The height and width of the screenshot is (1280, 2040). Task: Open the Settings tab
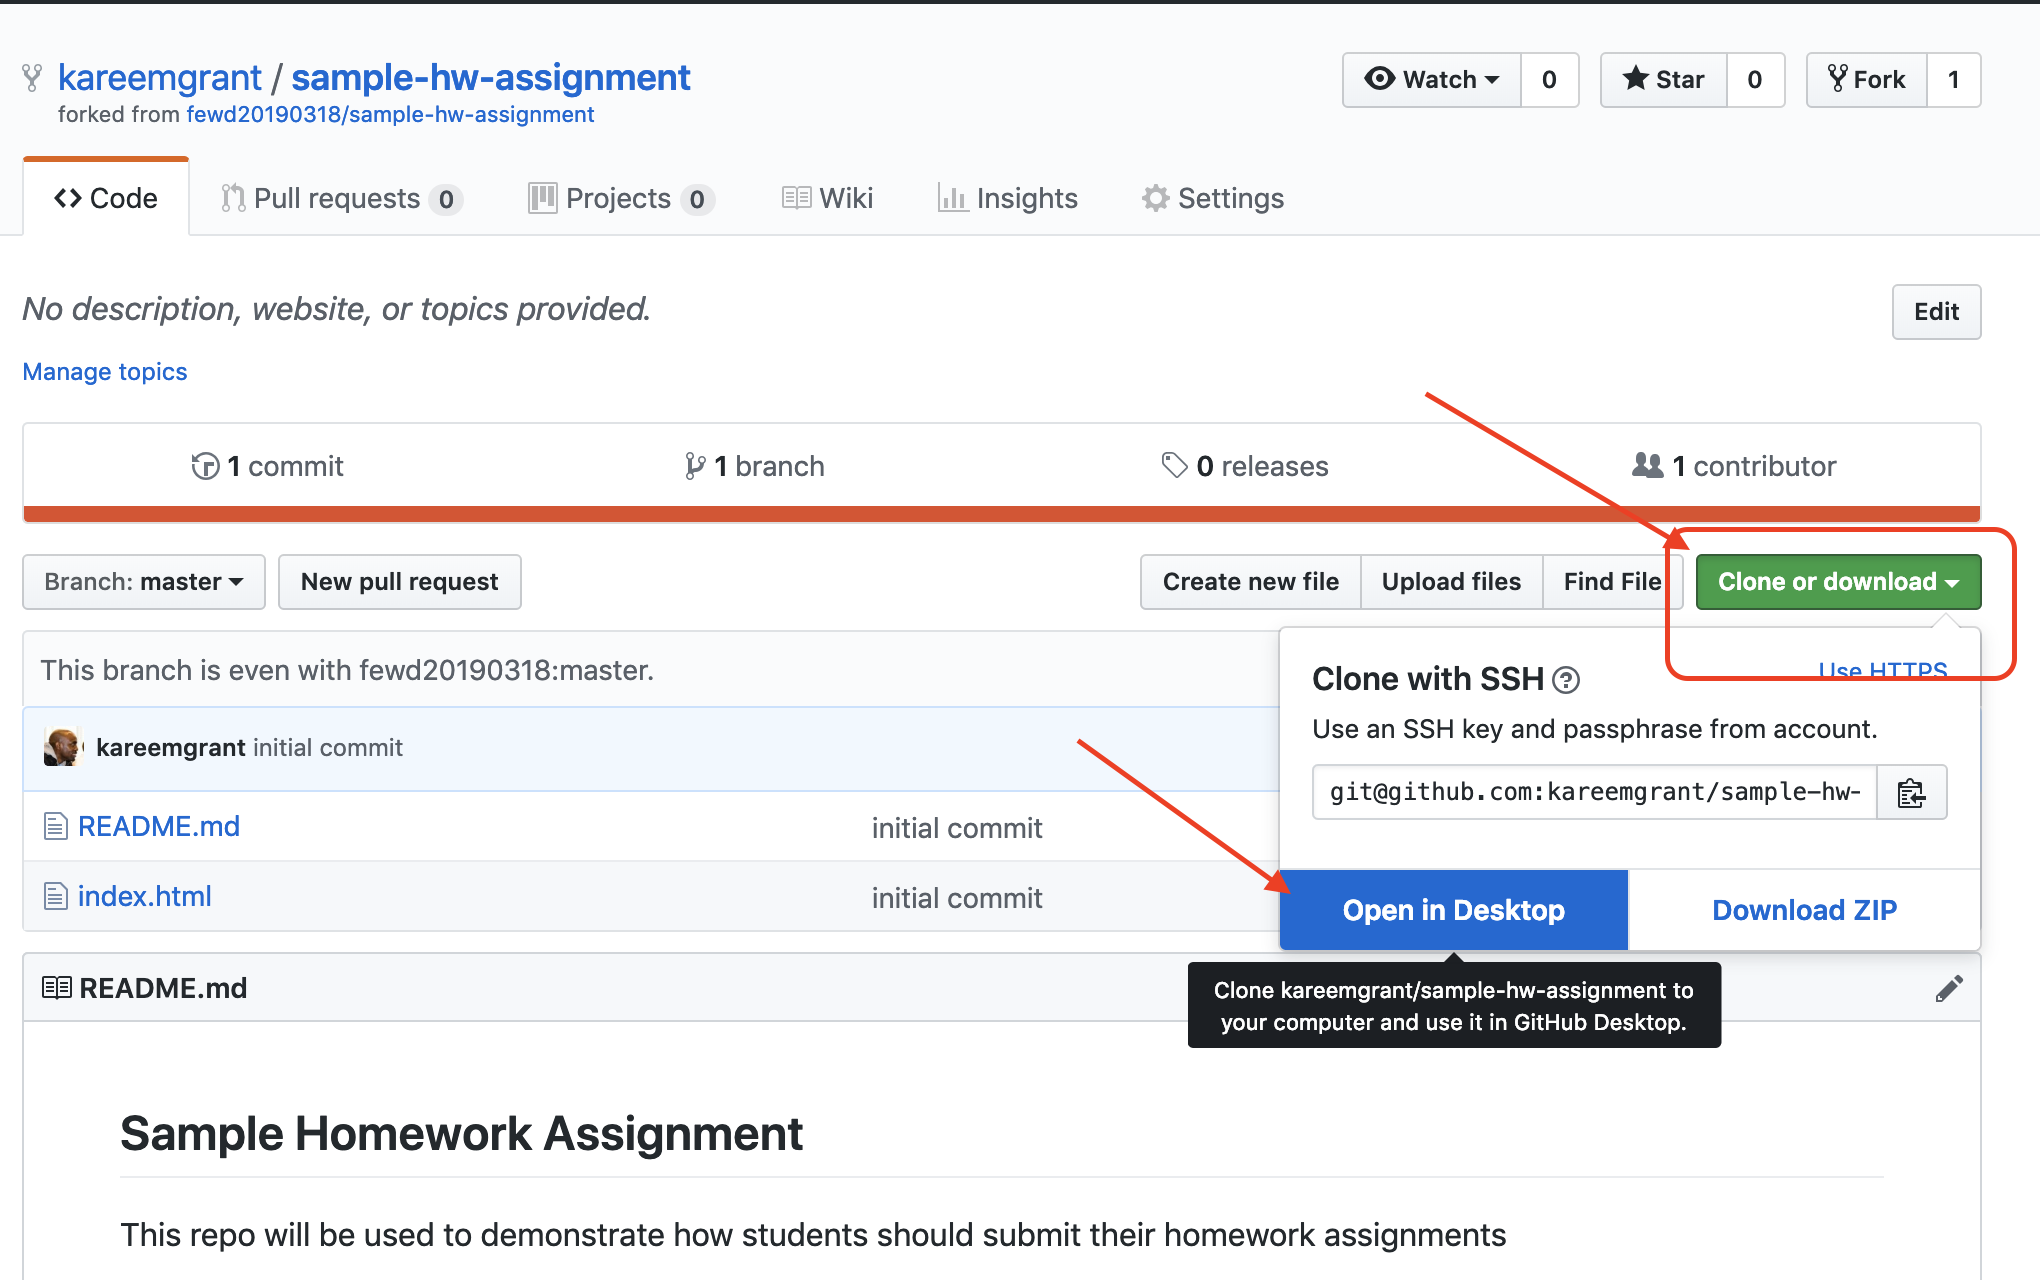[1212, 198]
